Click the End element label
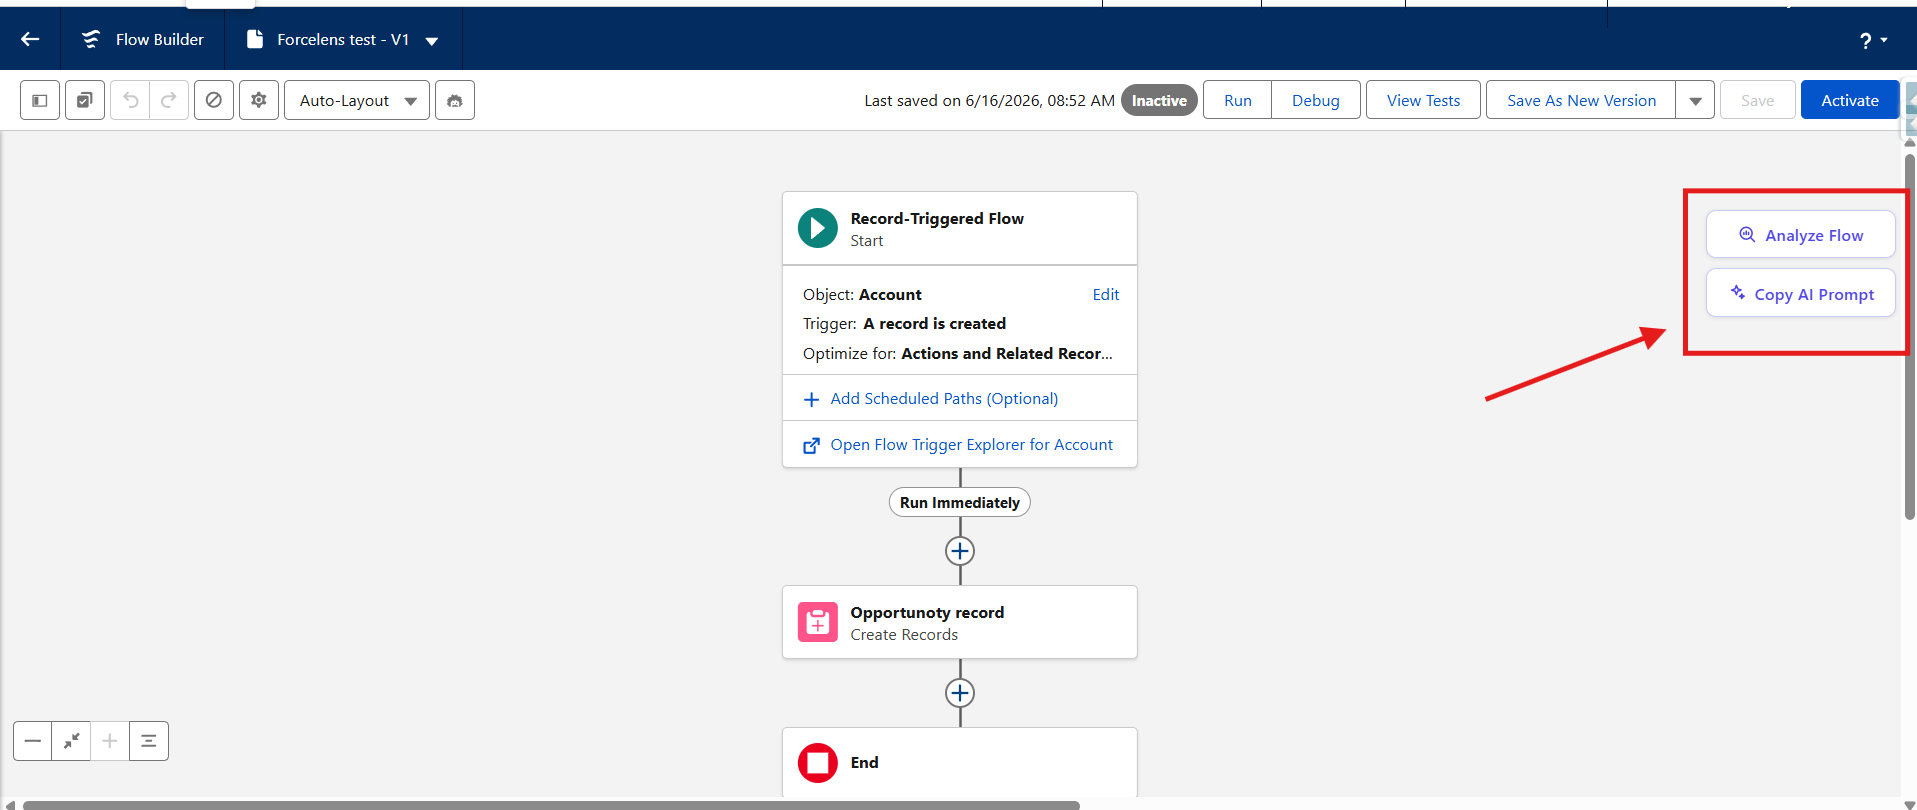The image size is (1917, 810). (x=864, y=762)
